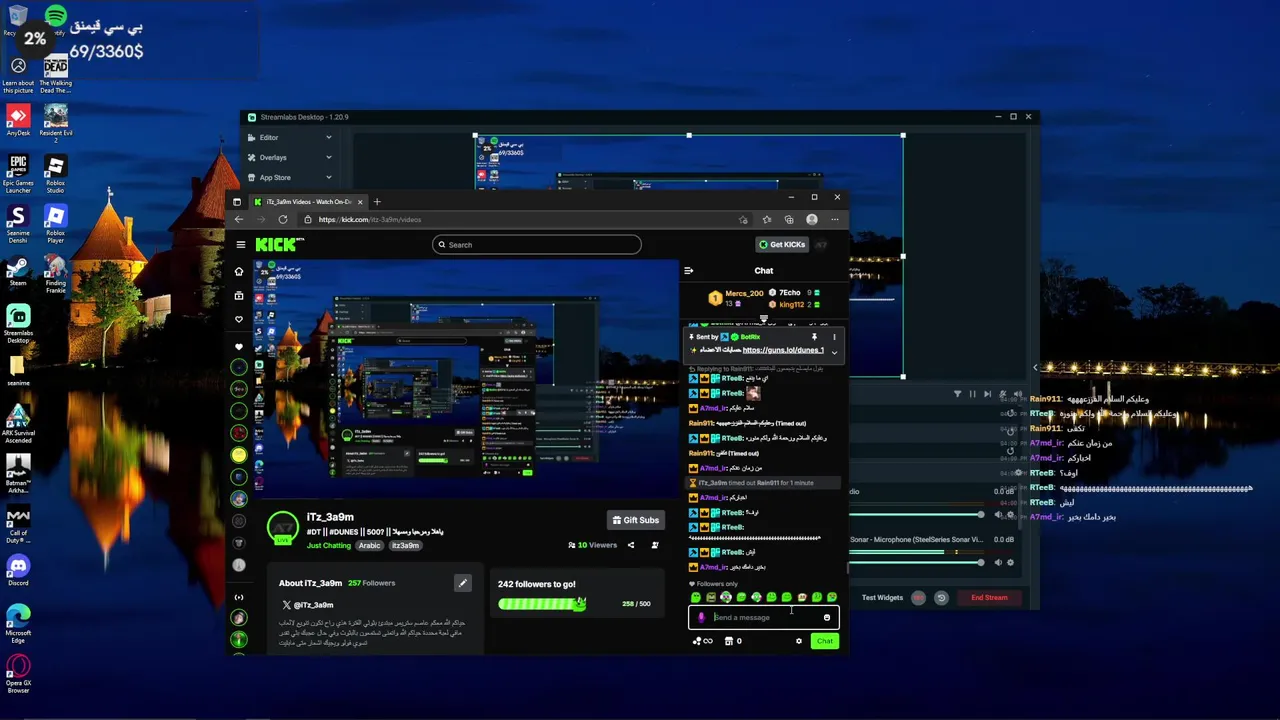The height and width of the screenshot is (720, 1280).
Task: Open Microsoft Edge desktop shortcut
Action: [18, 622]
